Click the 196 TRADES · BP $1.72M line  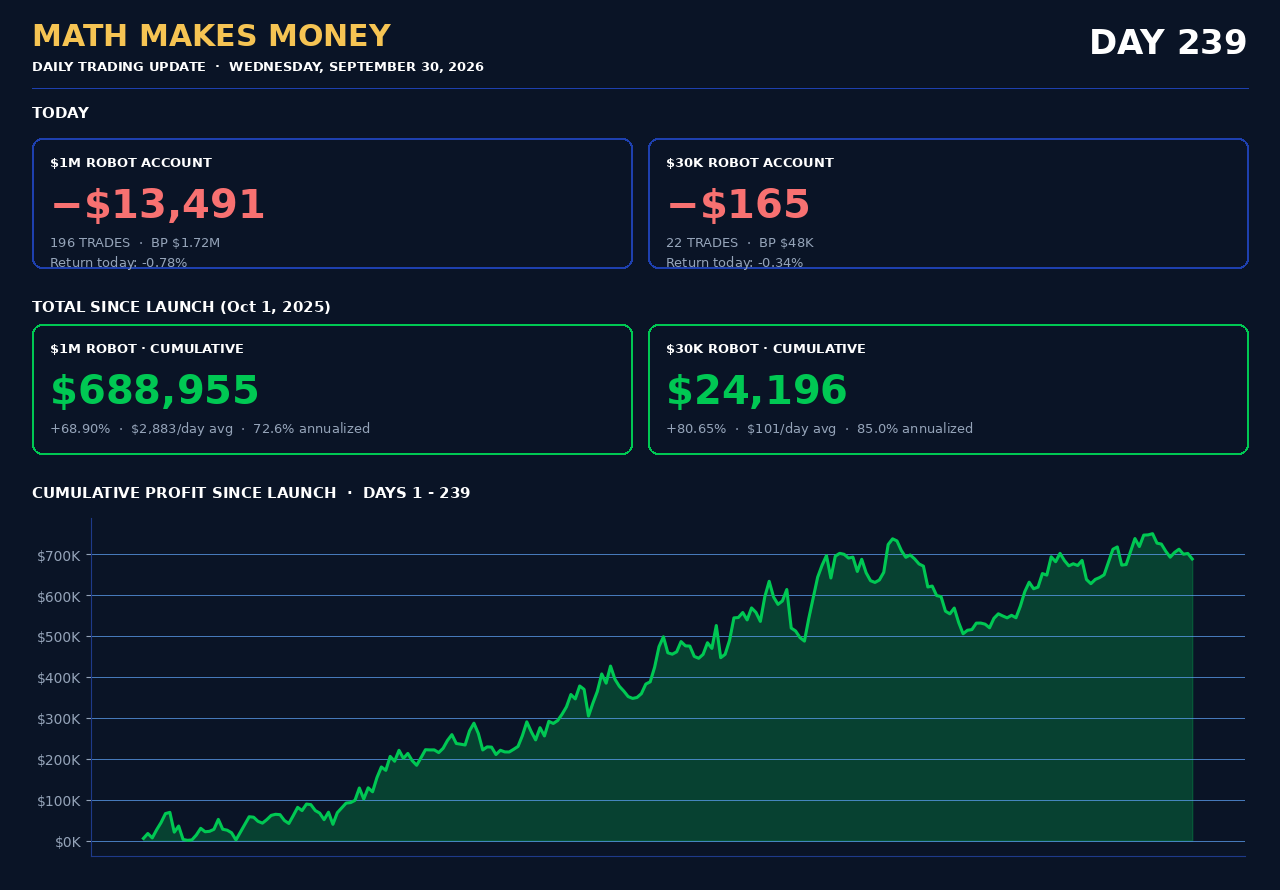(x=135, y=243)
